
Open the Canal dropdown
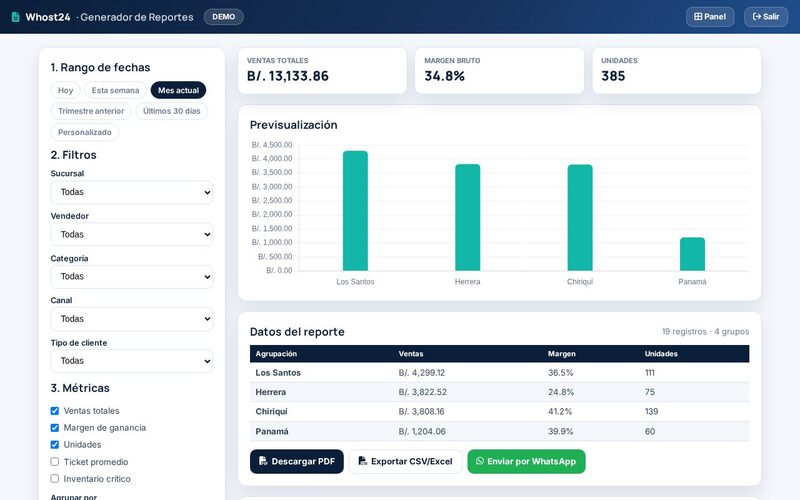coord(132,319)
